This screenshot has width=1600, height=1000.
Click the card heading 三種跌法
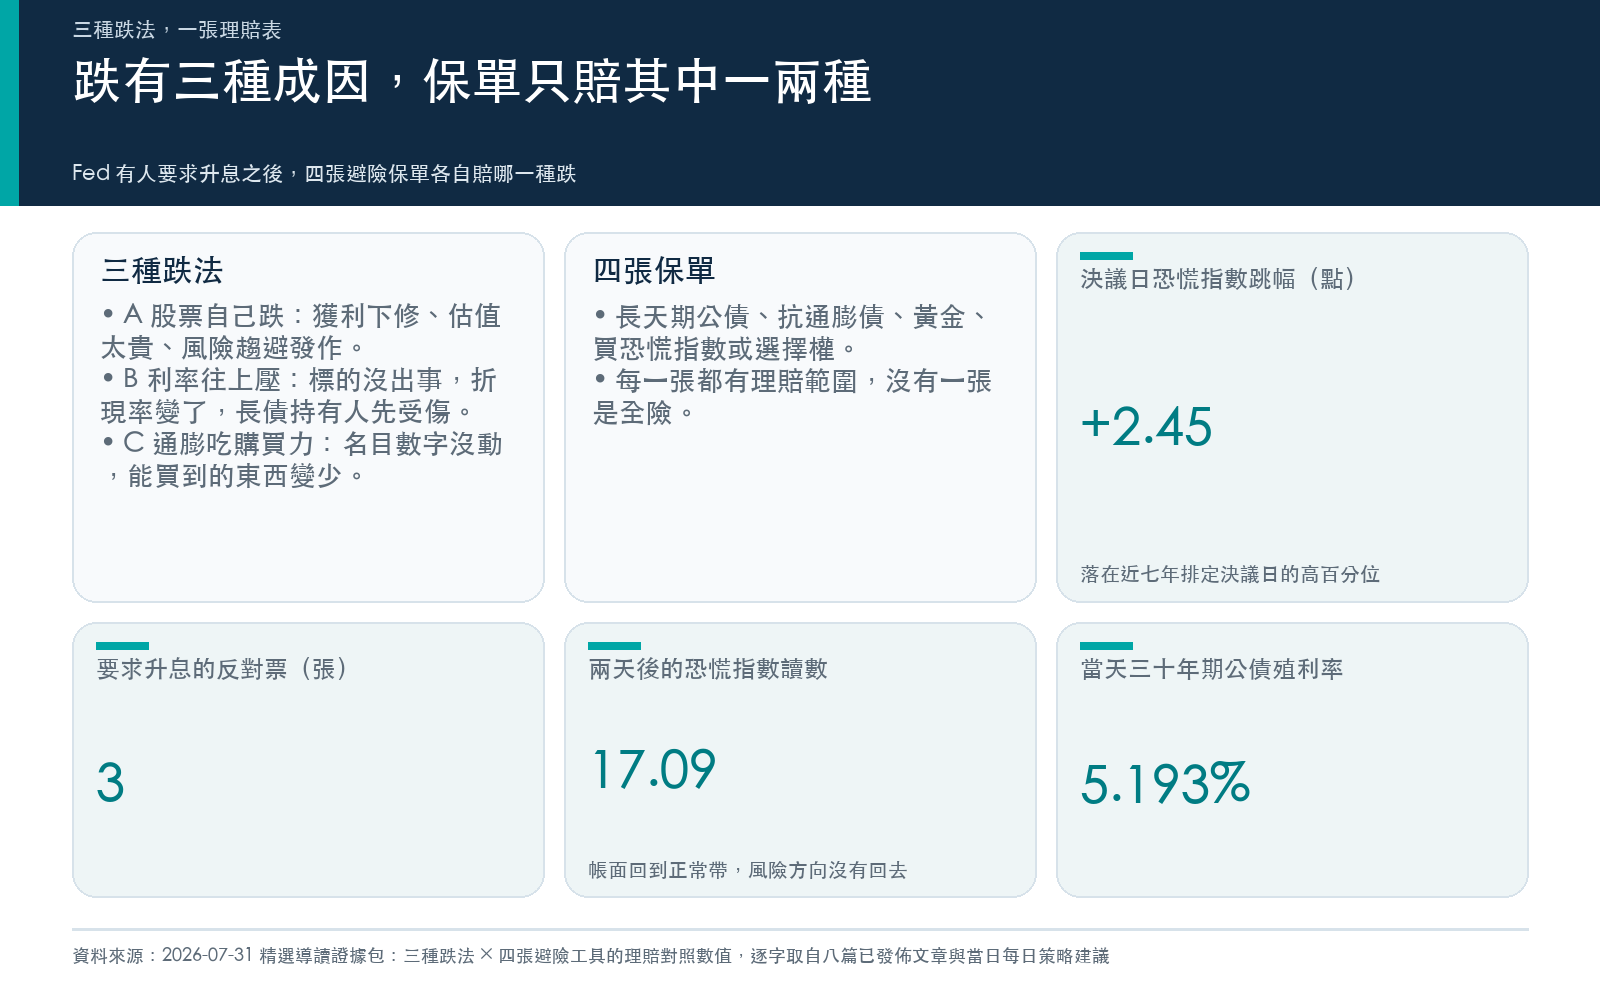click(x=162, y=270)
